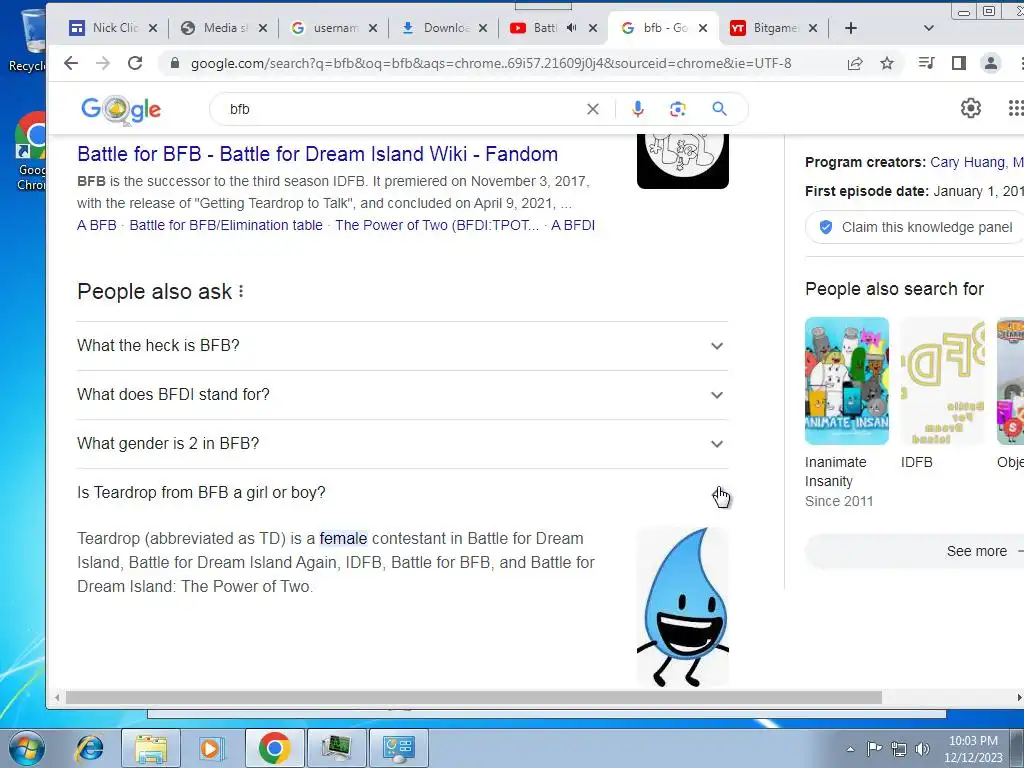The width and height of the screenshot is (1024, 768).
Task: Open Windows Media Player from taskbar
Action: pyautogui.click(x=211, y=748)
